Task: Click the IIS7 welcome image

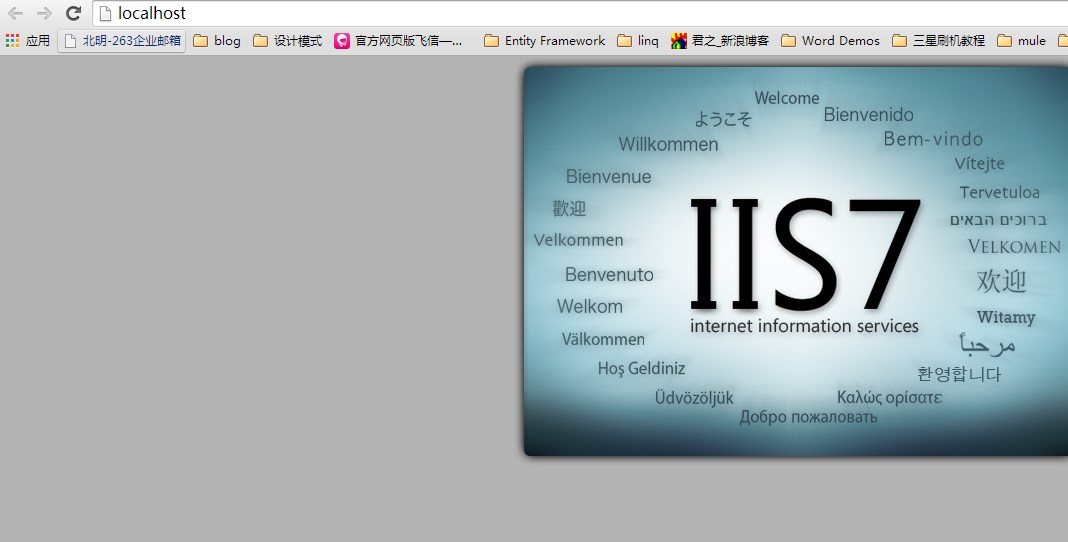Action: (x=796, y=261)
